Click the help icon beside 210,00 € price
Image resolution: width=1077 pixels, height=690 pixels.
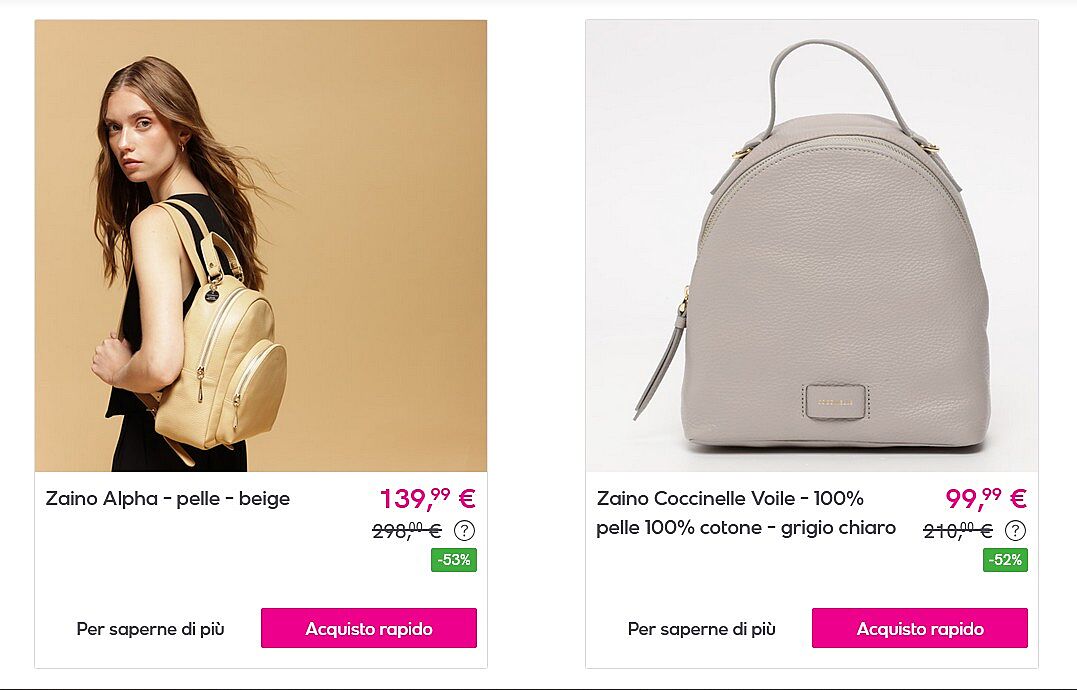[x=1015, y=530]
